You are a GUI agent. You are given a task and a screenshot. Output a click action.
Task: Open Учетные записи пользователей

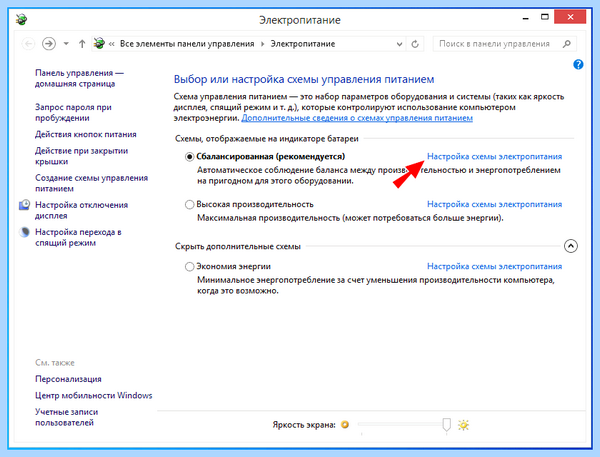click(67, 417)
